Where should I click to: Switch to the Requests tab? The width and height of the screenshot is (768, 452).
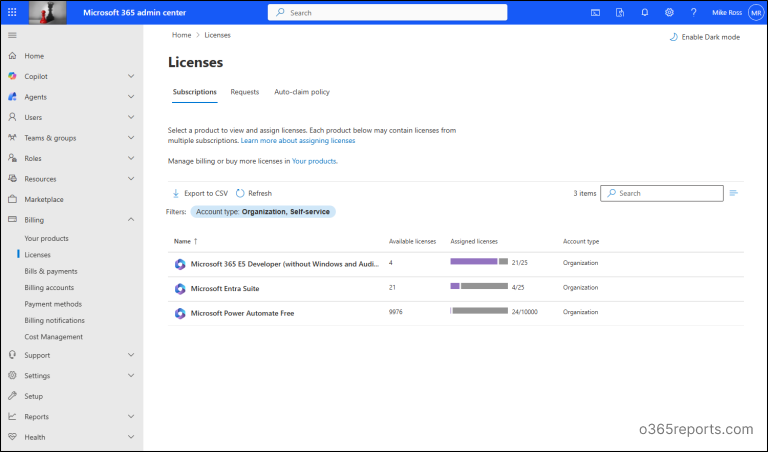click(244, 92)
